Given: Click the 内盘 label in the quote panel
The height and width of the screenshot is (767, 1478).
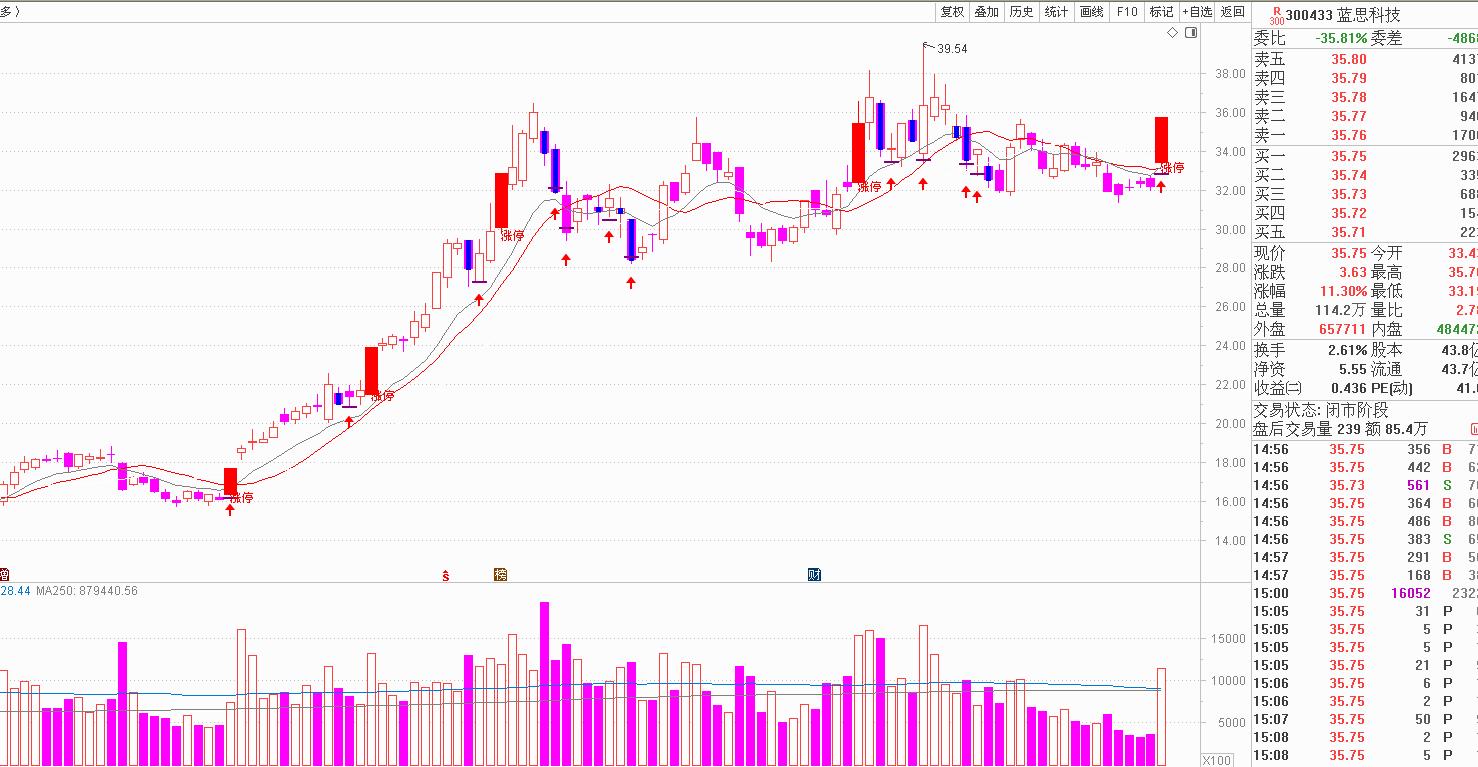Looking at the screenshot, I should [1386, 329].
